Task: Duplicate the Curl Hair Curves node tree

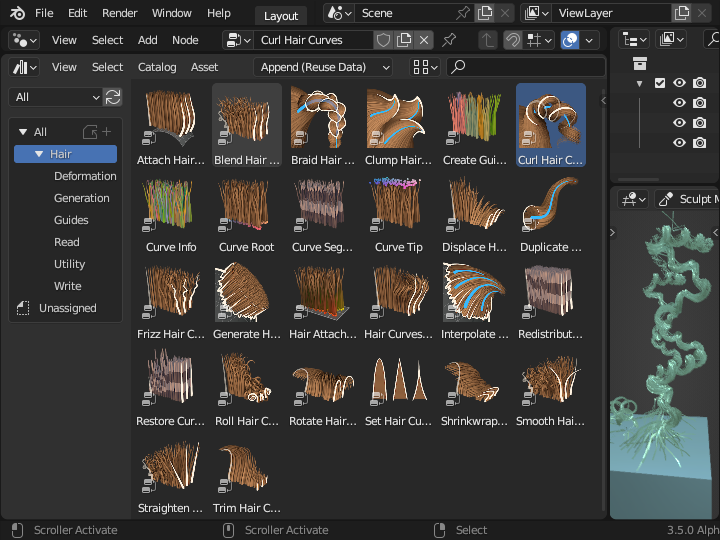Action: coord(404,40)
